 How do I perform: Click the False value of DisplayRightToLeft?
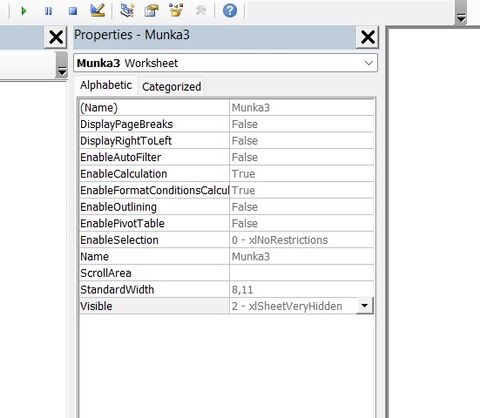pyautogui.click(x=245, y=141)
